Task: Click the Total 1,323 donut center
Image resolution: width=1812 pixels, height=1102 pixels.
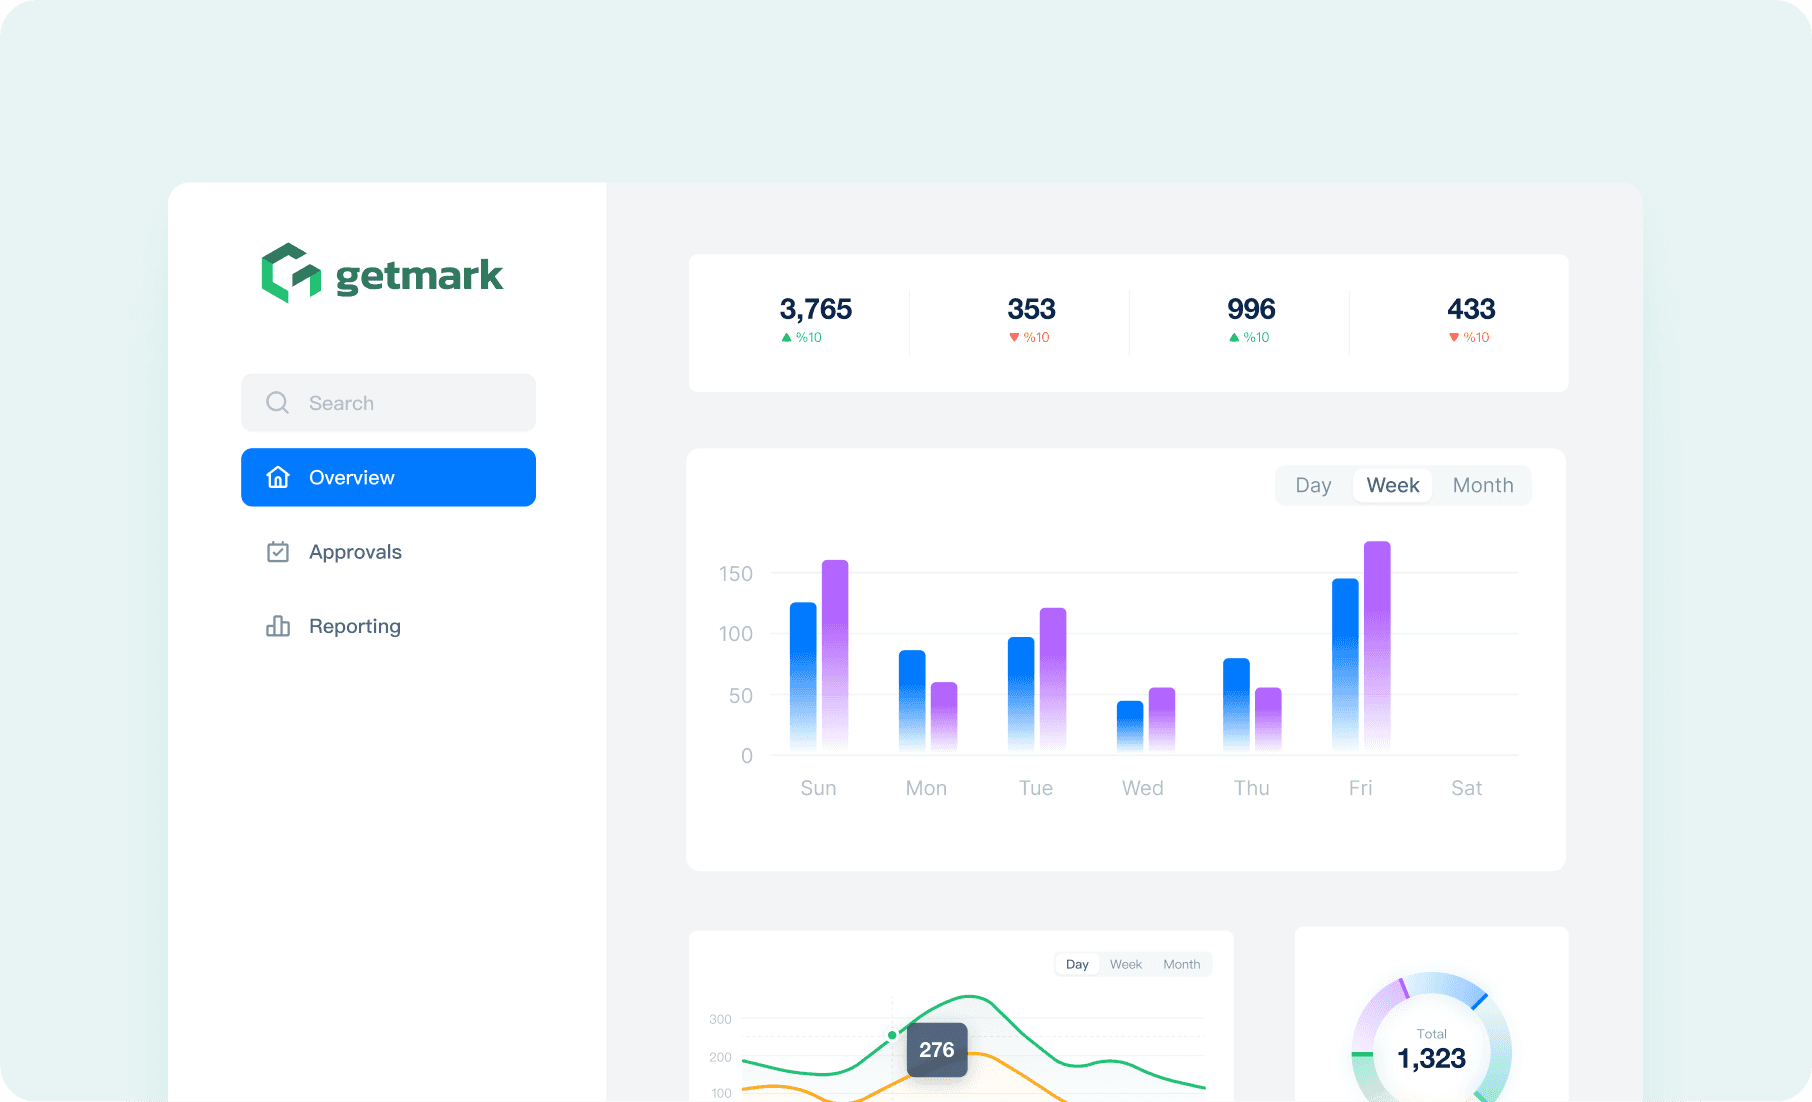Action: [1431, 1050]
